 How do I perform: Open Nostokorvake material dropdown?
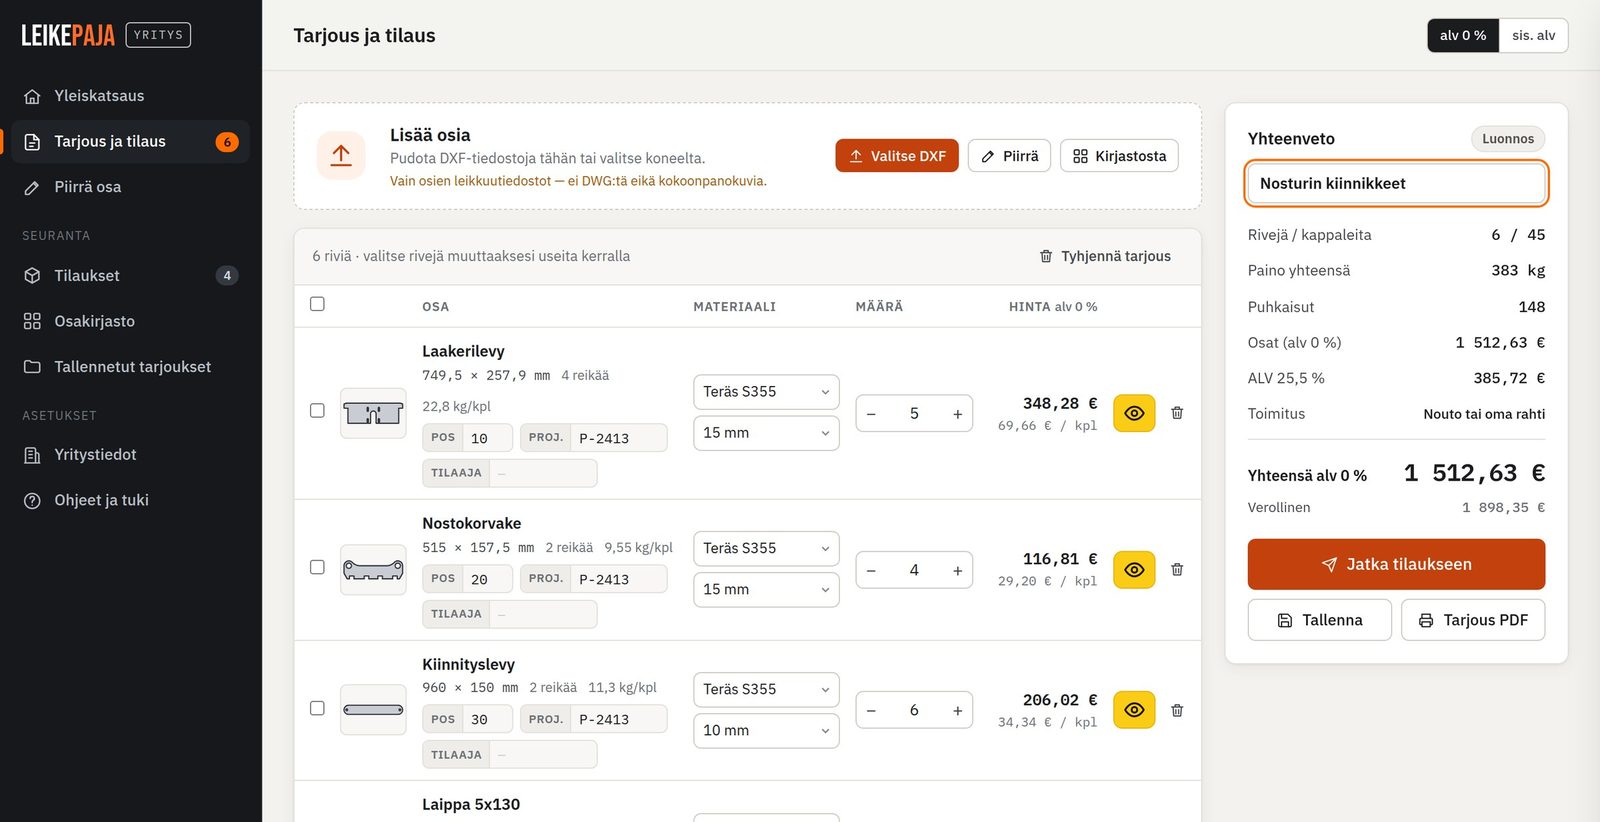766,549
